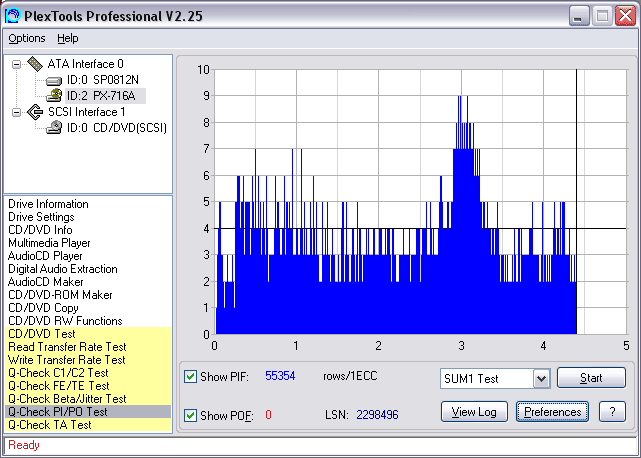Select Q-Check PI/PO Test
Screen dimensions: 641x458
point(88,412)
